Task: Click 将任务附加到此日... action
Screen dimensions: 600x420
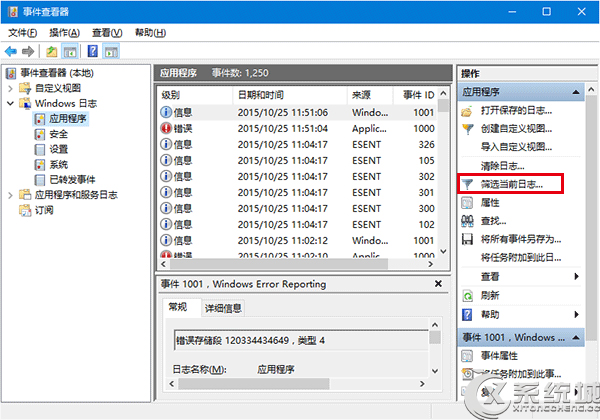Action: click(x=521, y=258)
